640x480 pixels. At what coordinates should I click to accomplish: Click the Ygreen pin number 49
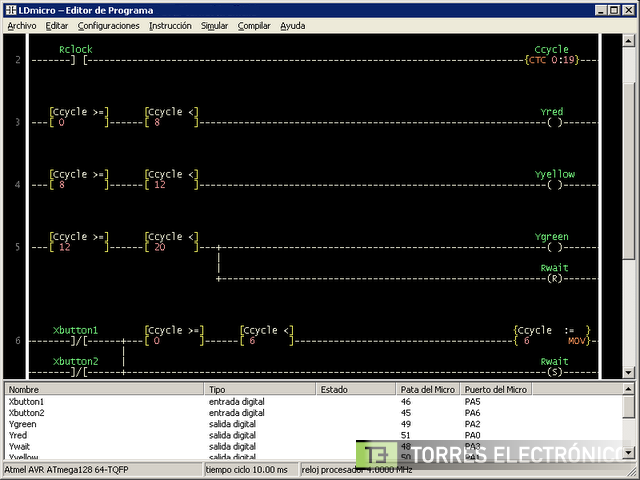tap(406, 424)
